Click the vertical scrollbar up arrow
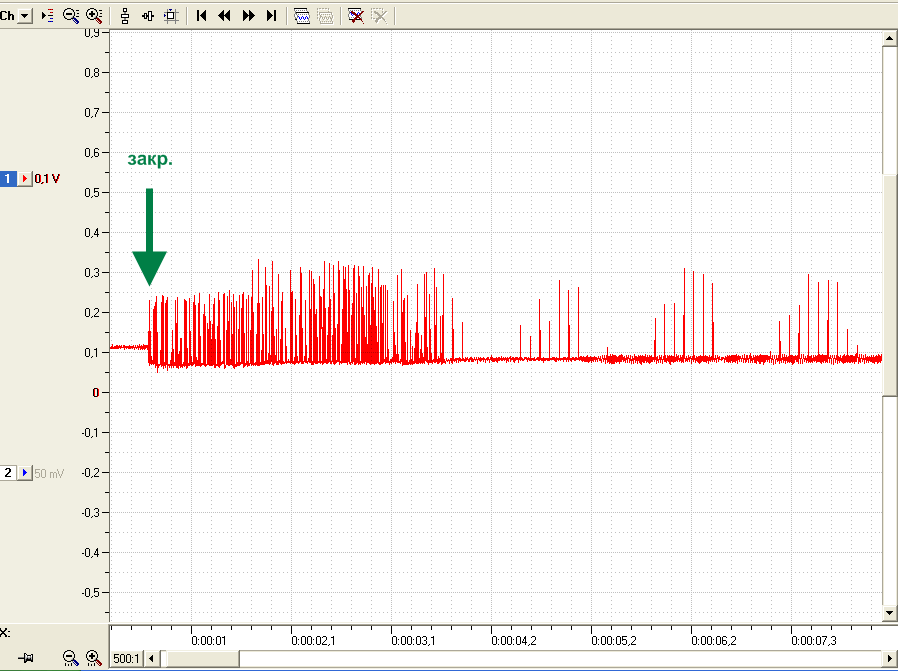Viewport: 898px width, 671px height. 889,39
